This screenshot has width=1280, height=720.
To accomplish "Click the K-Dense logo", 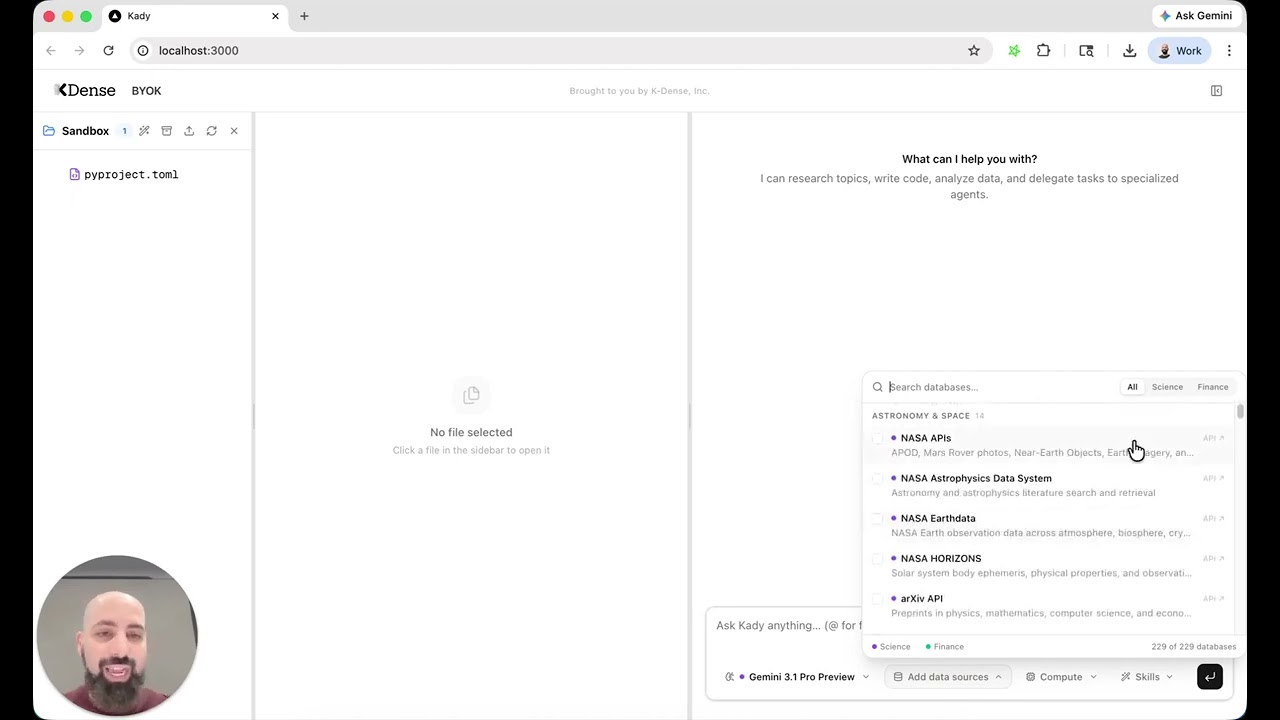I will pos(85,90).
